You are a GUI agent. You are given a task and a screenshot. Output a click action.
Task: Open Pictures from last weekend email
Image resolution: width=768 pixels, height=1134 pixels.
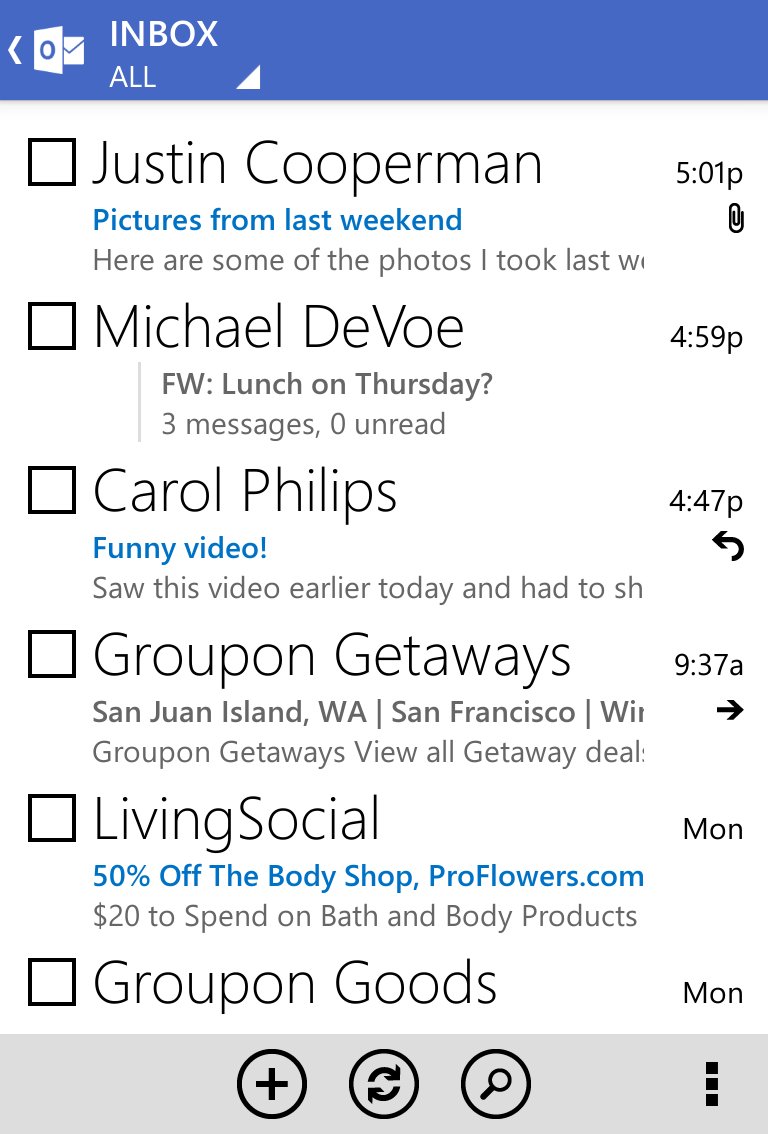[277, 220]
